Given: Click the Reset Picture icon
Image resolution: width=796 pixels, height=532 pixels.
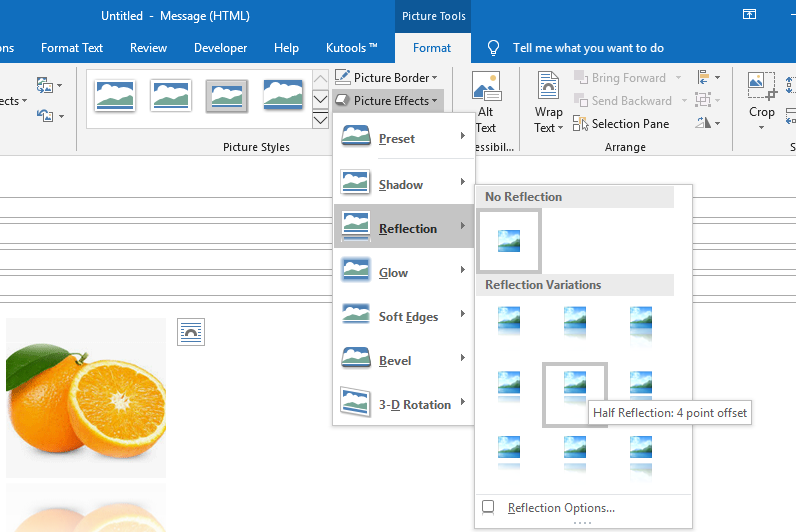Looking at the screenshot, I should pyautogui.click(x=45, y=116).
